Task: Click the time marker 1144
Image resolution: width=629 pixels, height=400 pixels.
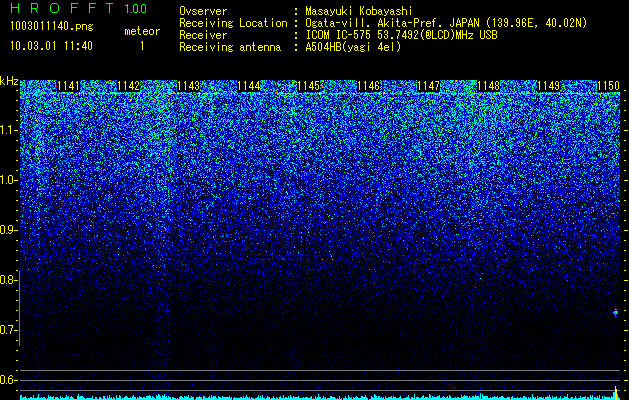Action: click(249, 85)
